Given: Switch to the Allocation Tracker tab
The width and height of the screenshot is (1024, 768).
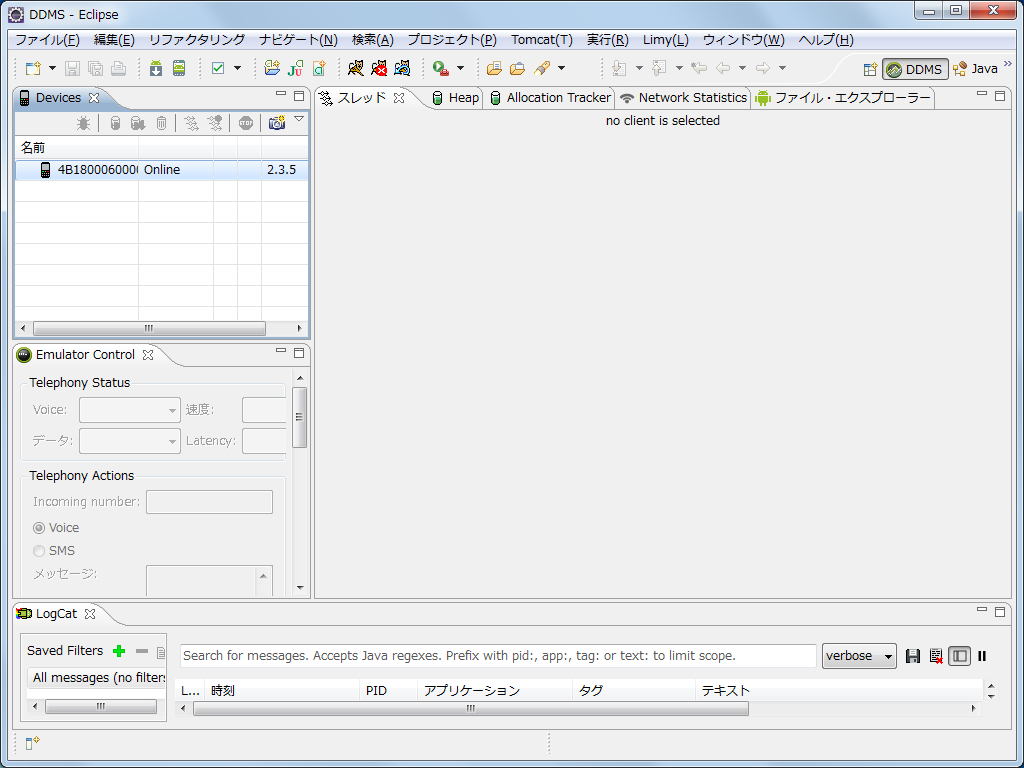Looking at the screenshot, I should (x=551, y=98).
